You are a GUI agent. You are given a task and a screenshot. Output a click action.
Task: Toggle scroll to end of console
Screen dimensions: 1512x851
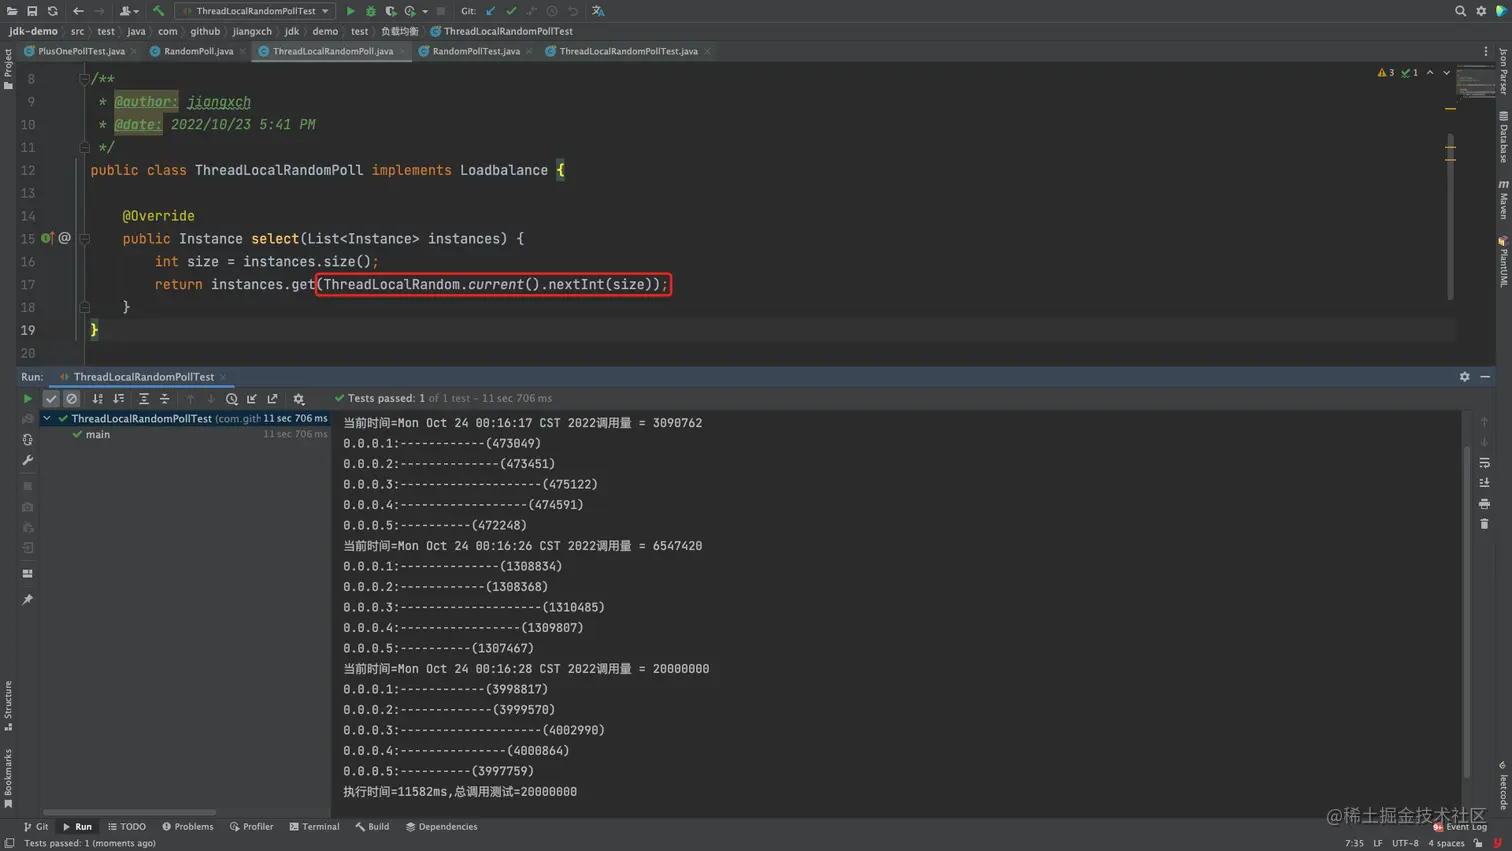(1484, 483)
